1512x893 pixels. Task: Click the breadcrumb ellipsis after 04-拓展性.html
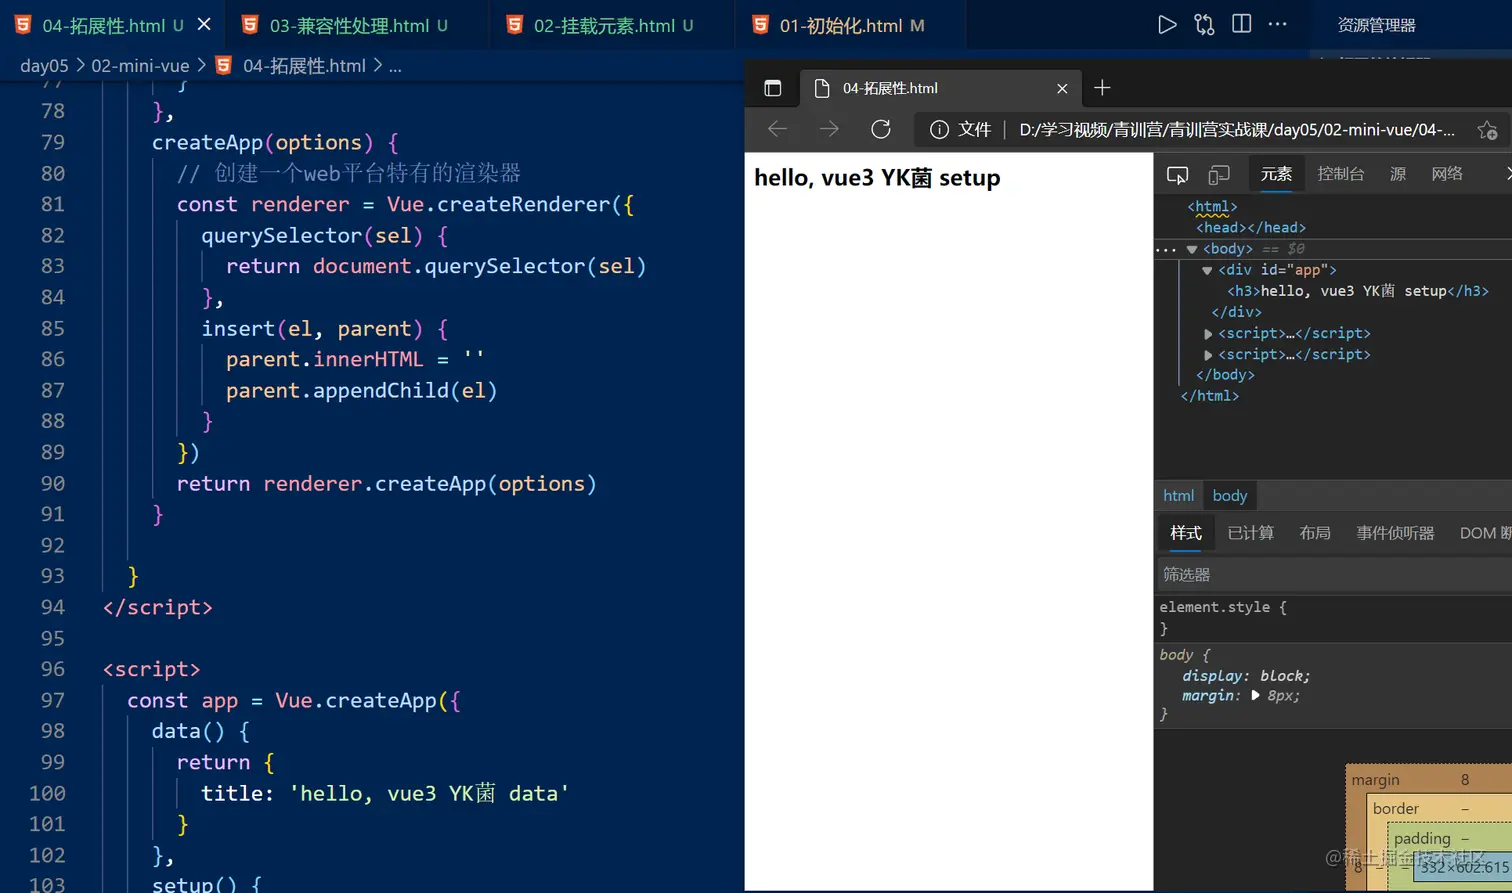(395, 66)
